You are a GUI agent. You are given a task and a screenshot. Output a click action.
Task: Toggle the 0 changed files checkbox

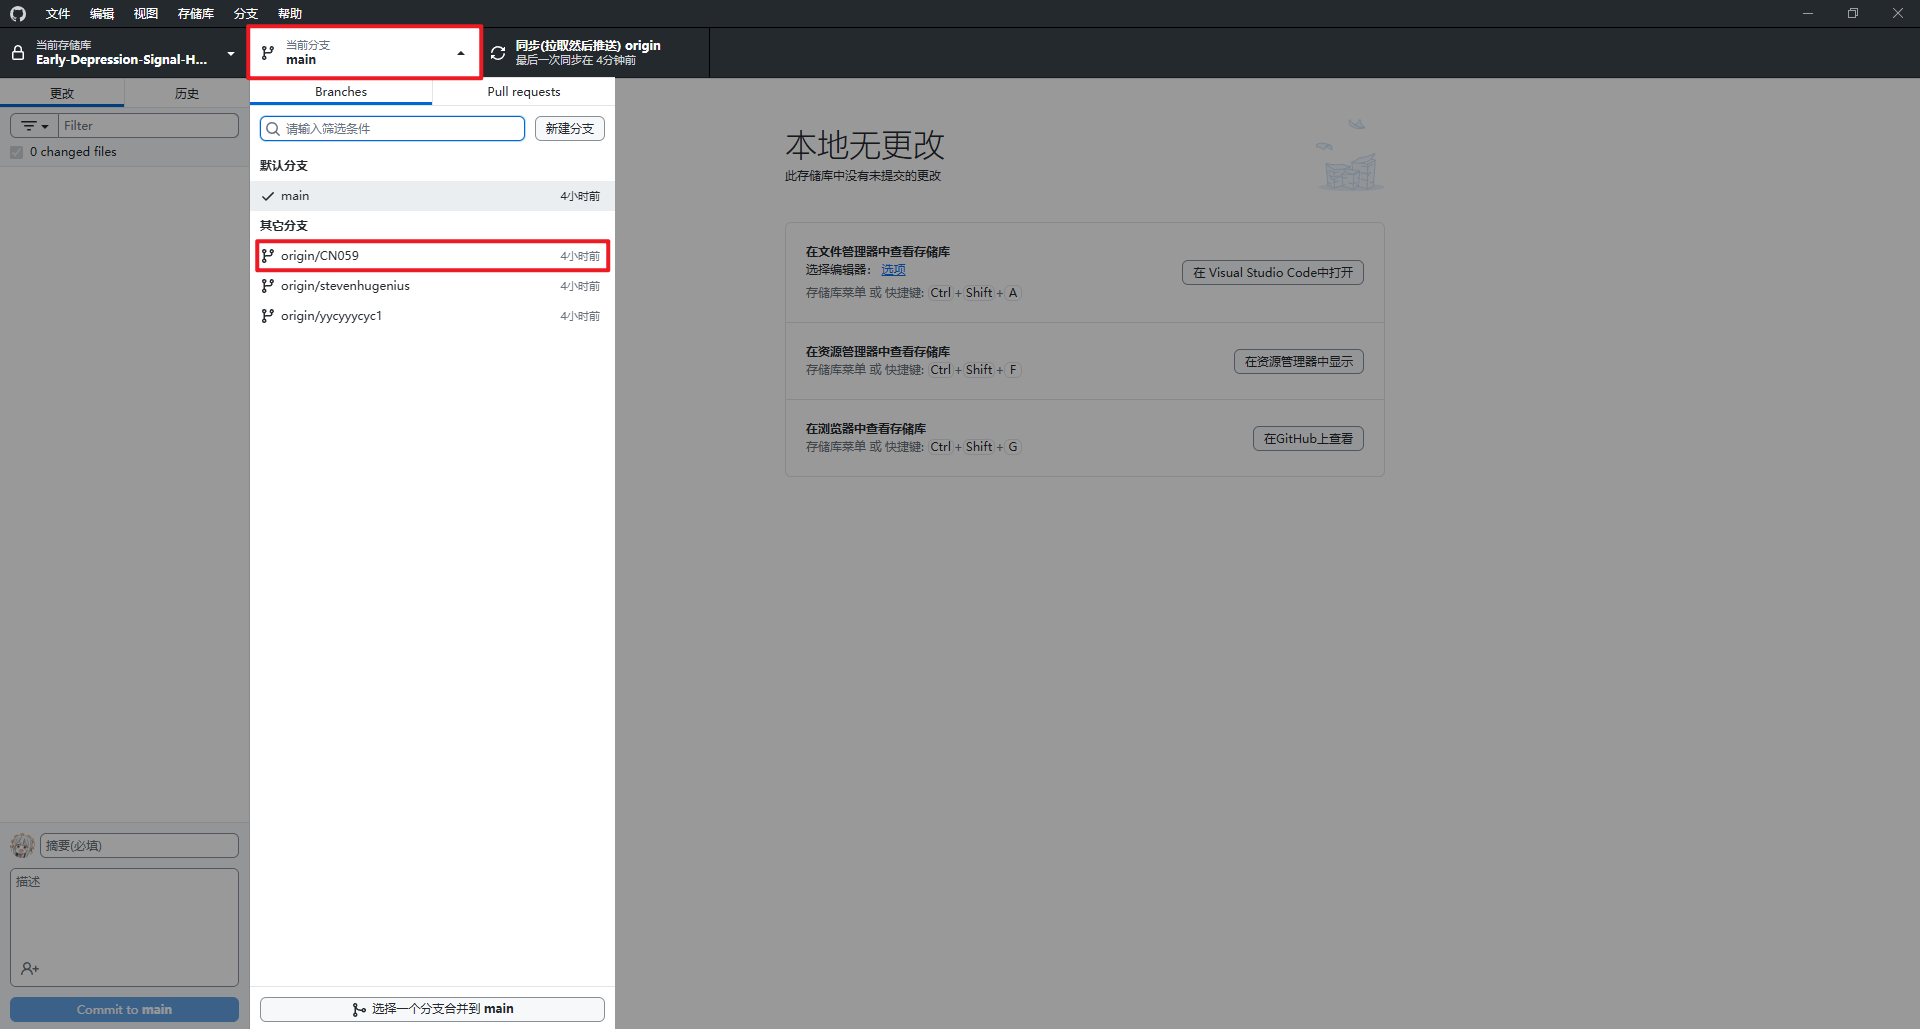(x=17, y=152)
